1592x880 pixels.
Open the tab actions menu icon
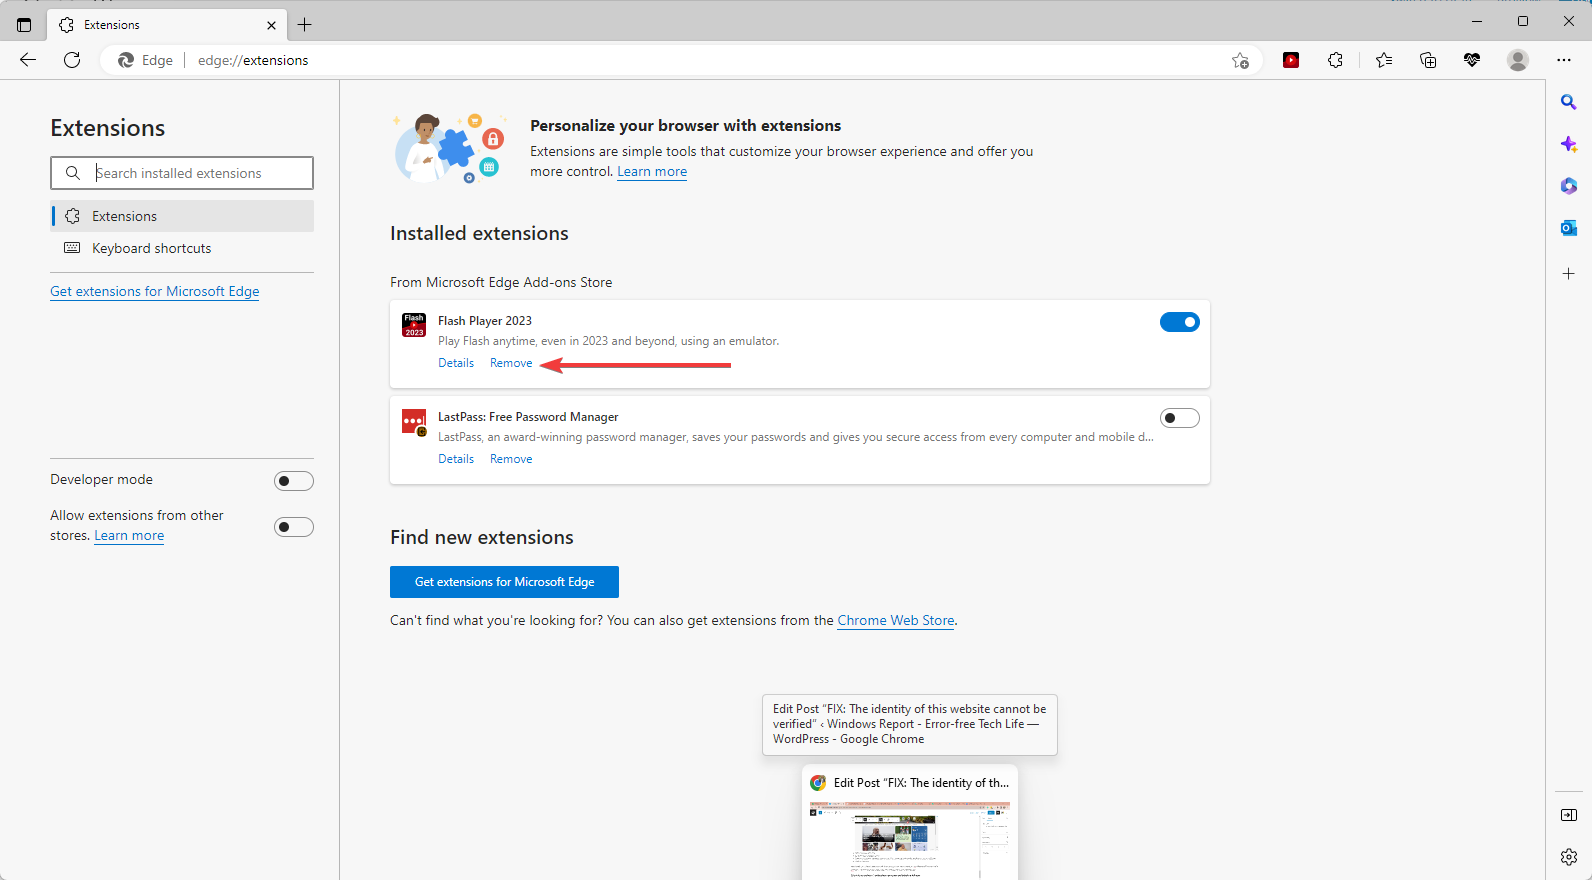24,25
